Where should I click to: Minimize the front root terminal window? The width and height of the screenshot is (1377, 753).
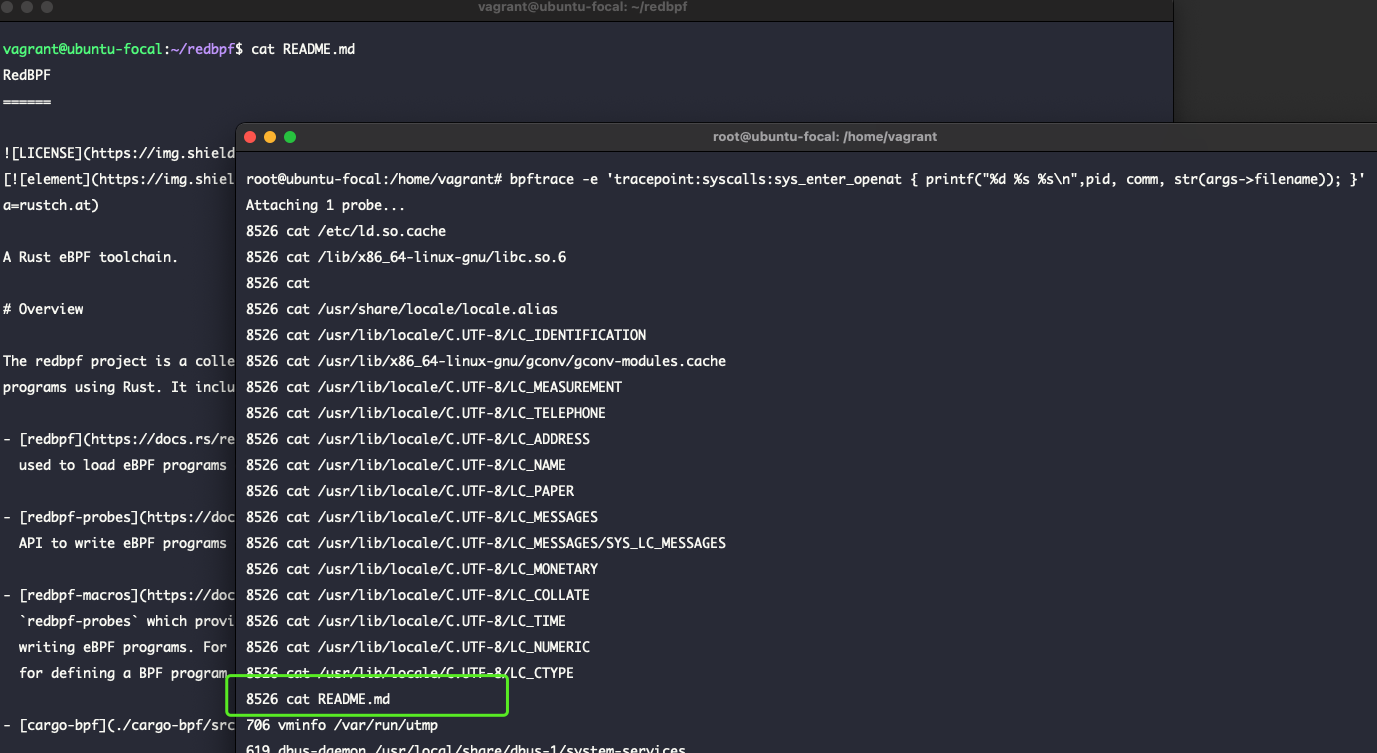point(270,137)
